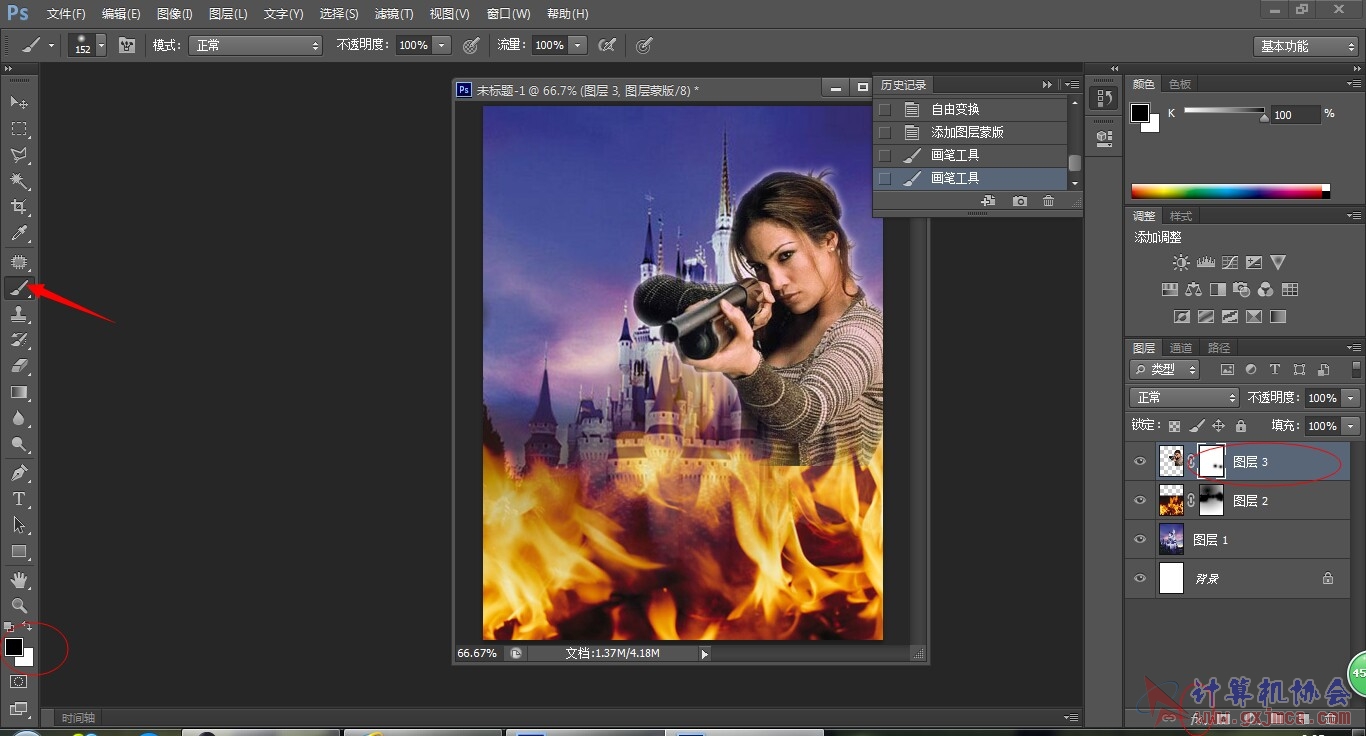Toggle lock transparent pixels

click(1175, 426)
